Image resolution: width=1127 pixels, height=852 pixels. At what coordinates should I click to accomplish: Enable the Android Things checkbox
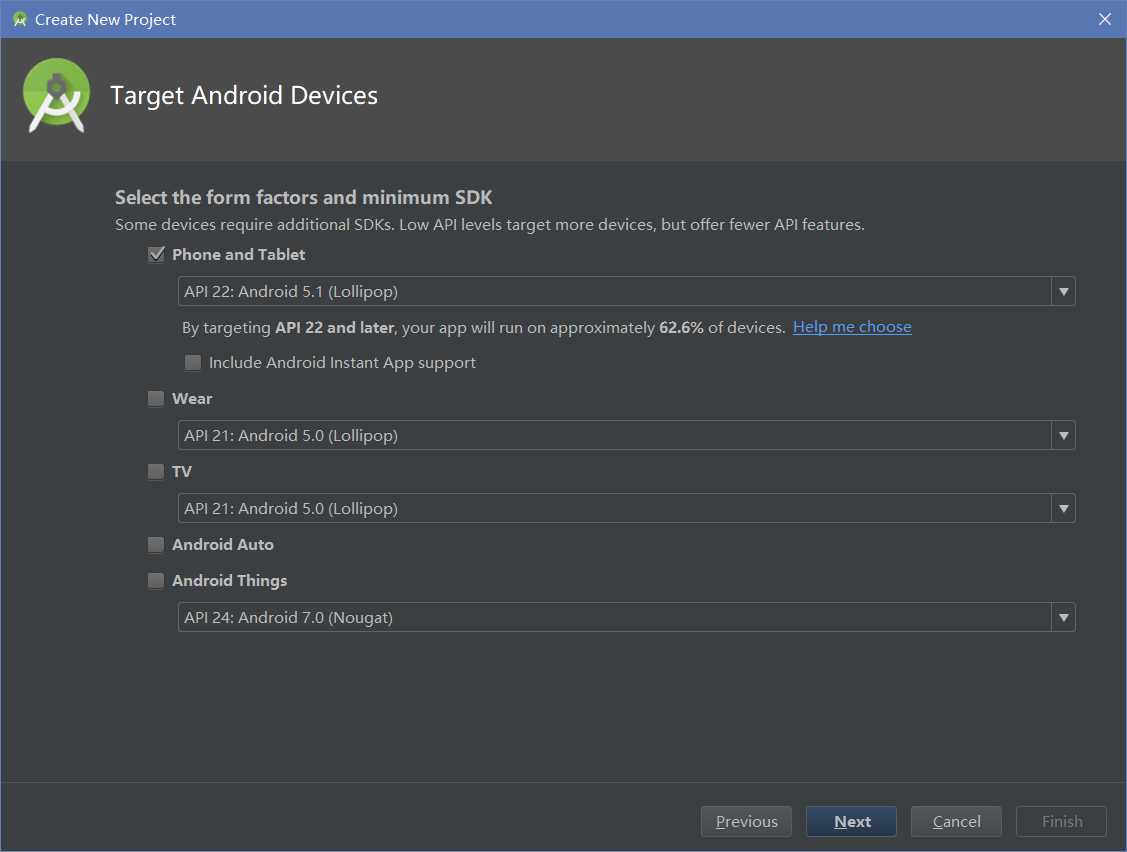(156, 580)
